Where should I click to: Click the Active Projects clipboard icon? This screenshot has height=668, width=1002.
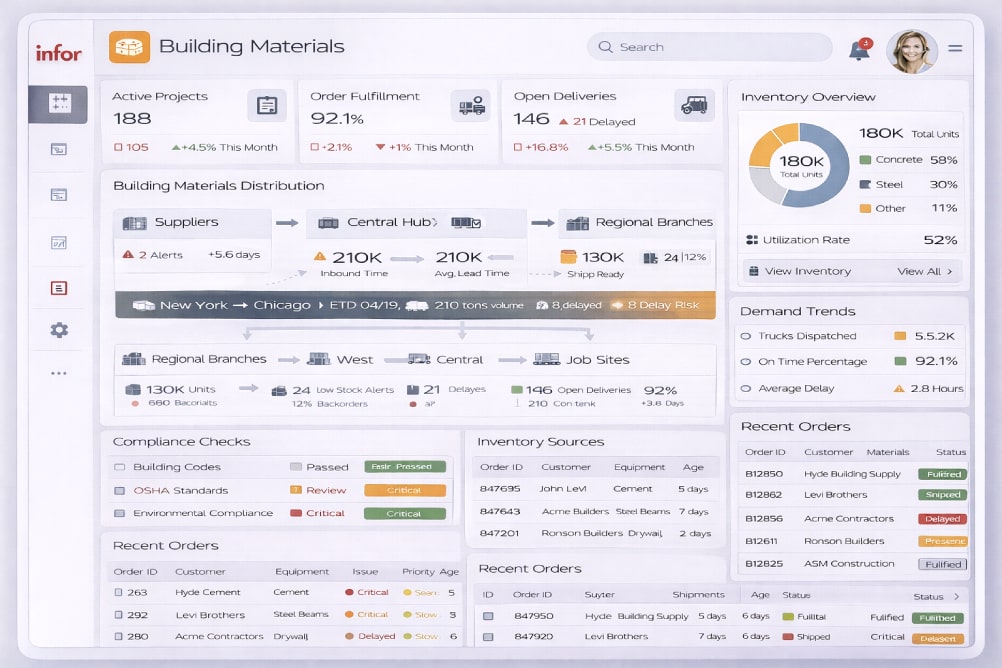coord(266,105)
